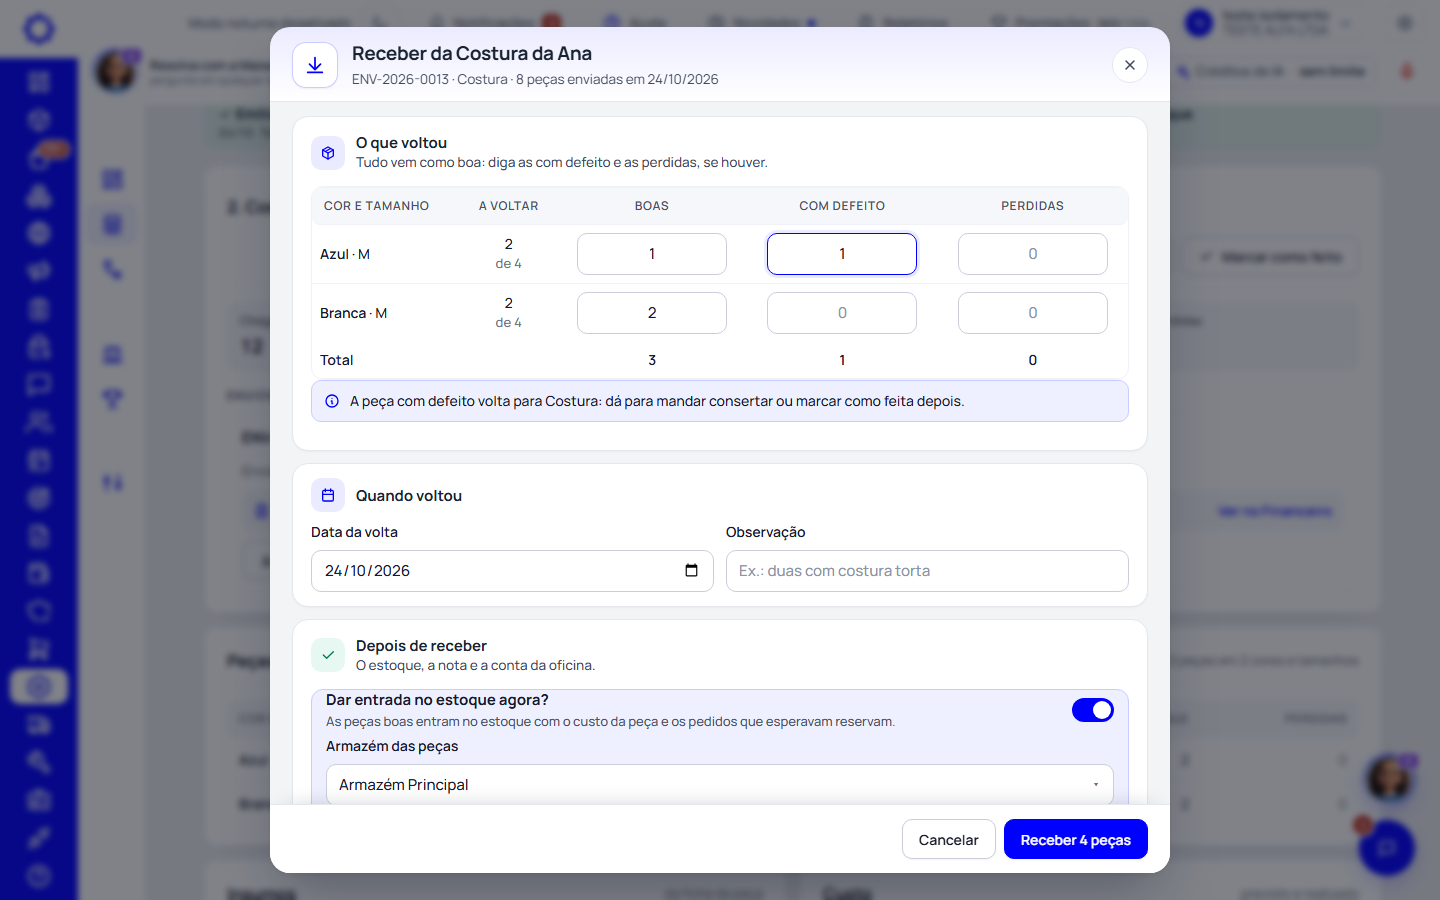This screenshot has width=1440, height=900.
Task: Click the A peça com defeito volta notice text
Action: pyautogui.click(x=657, y=401)
